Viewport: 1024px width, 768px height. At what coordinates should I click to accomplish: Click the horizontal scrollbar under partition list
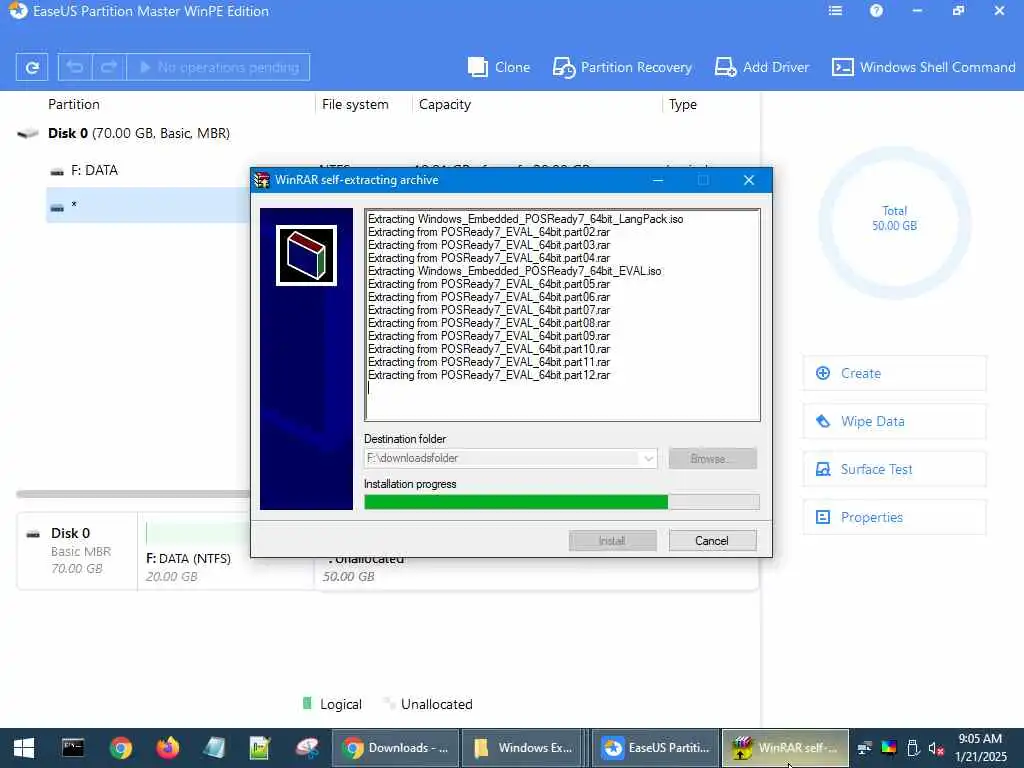(133, 494)
